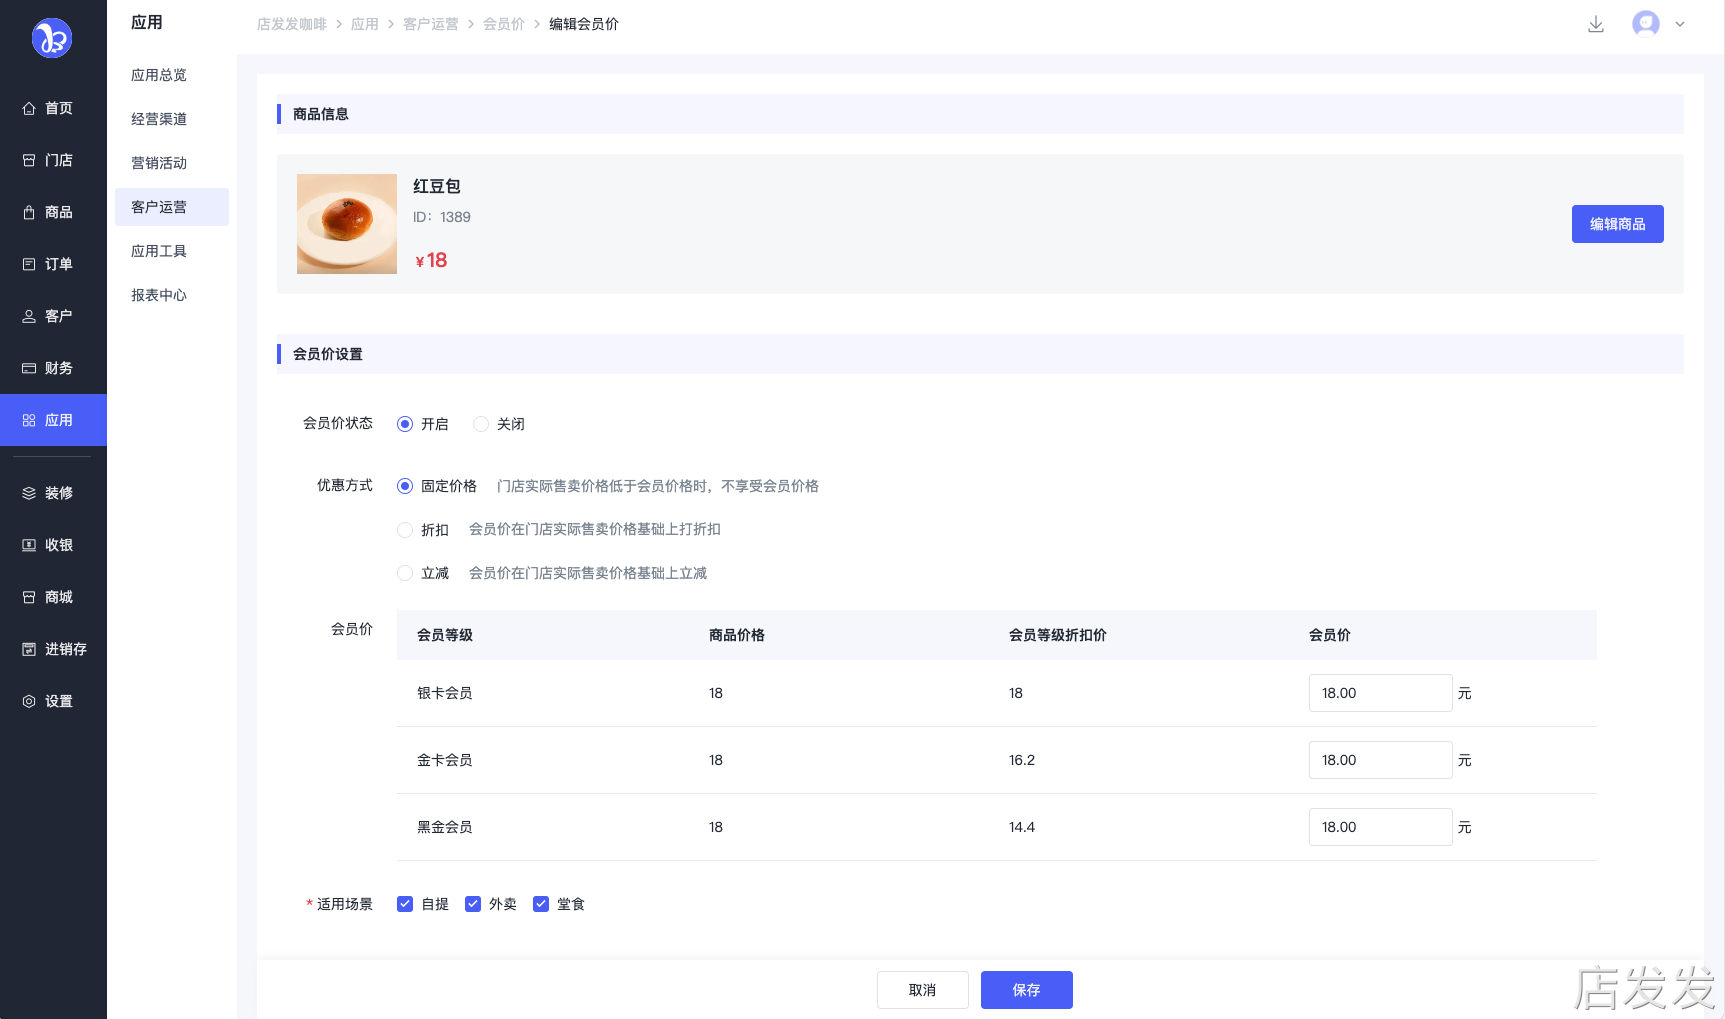Viewport: 1725px width, 1019px height.
Task: Choose the 固定价格 discount method
Action: [405, 486]
